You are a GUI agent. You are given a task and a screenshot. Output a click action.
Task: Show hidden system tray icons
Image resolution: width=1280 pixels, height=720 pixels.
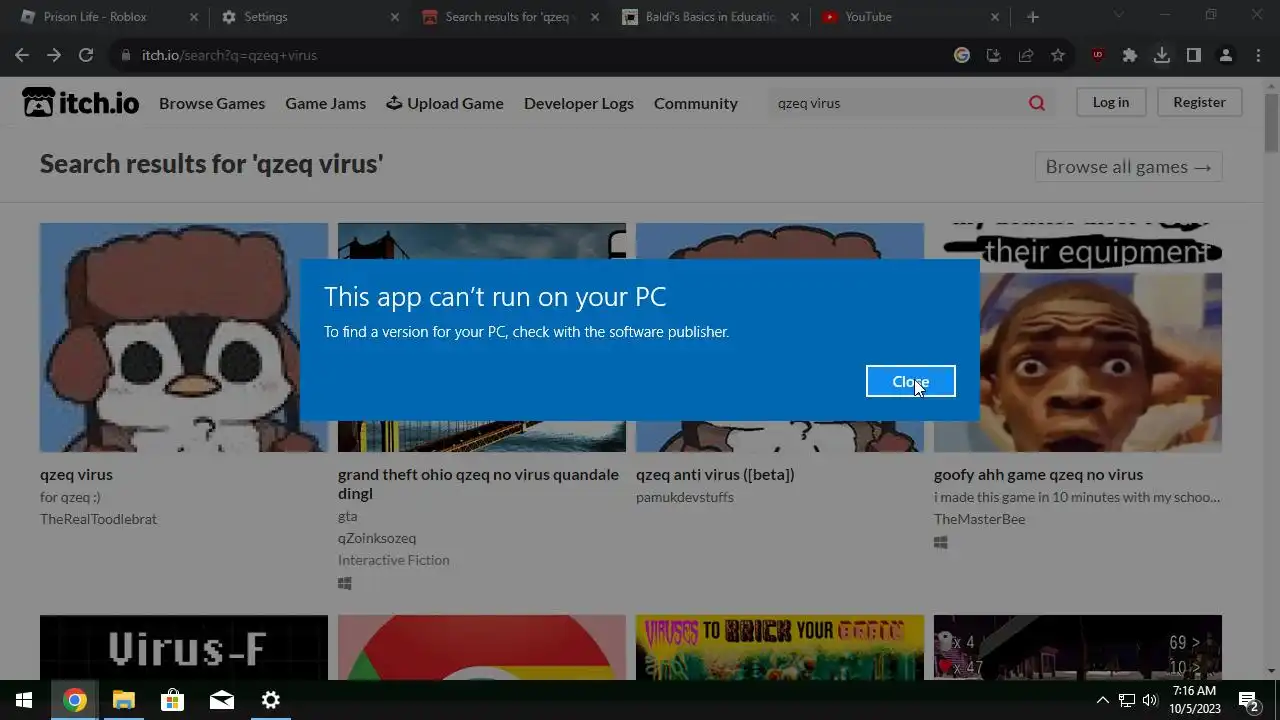tap(1102, 700)
